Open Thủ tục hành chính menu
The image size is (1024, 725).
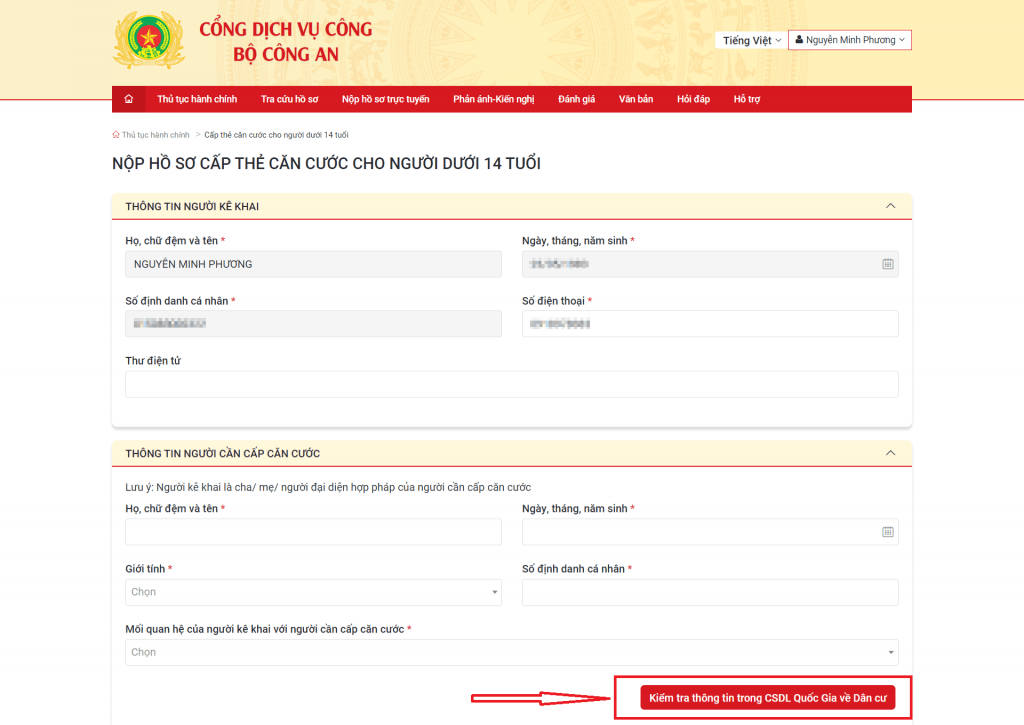197,99
